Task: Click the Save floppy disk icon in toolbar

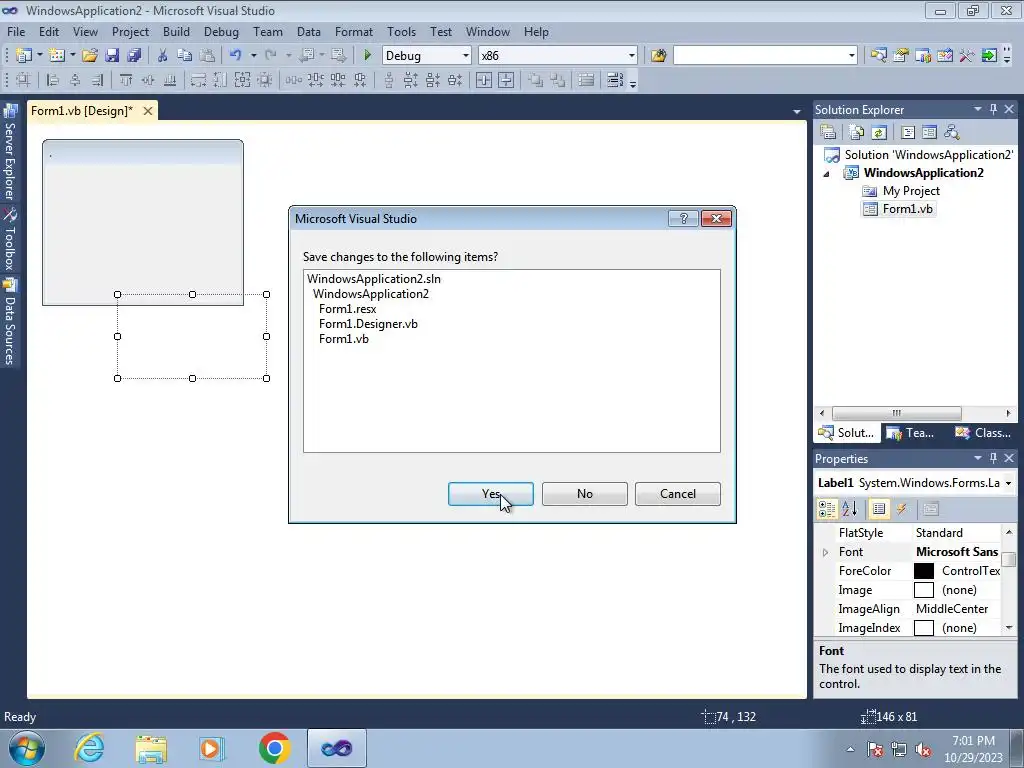Action: (x=112, y=56)
